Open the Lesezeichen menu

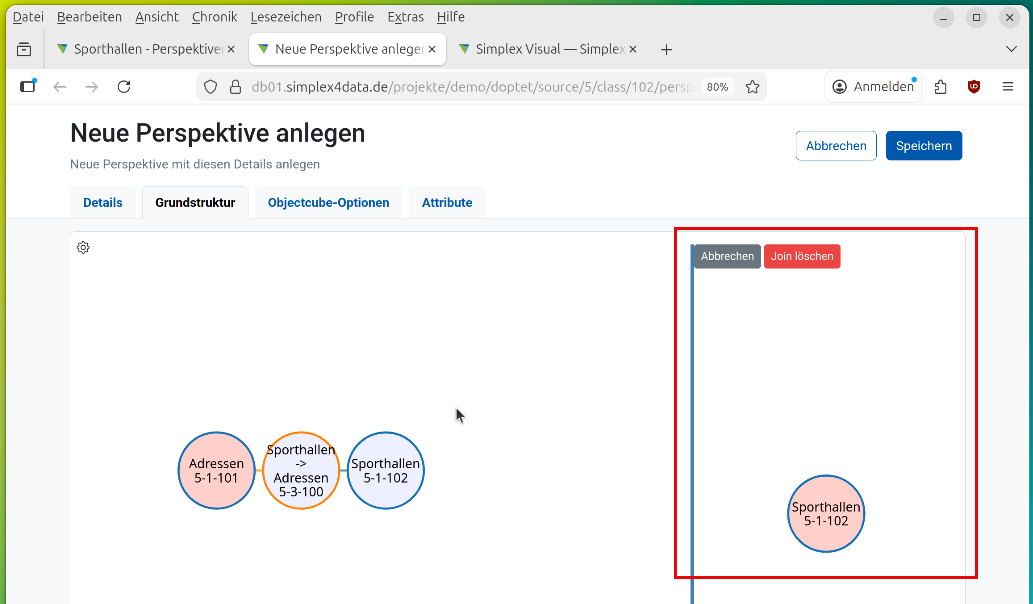coord(286,17)
